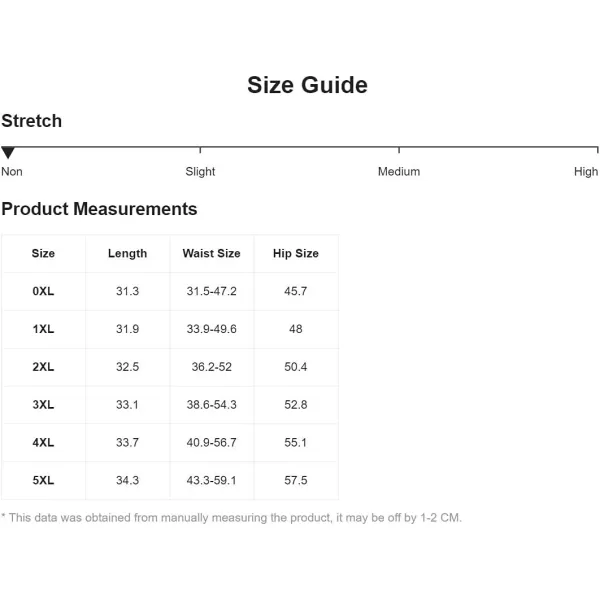Click the 36.2-52 waist size cell

211,367
